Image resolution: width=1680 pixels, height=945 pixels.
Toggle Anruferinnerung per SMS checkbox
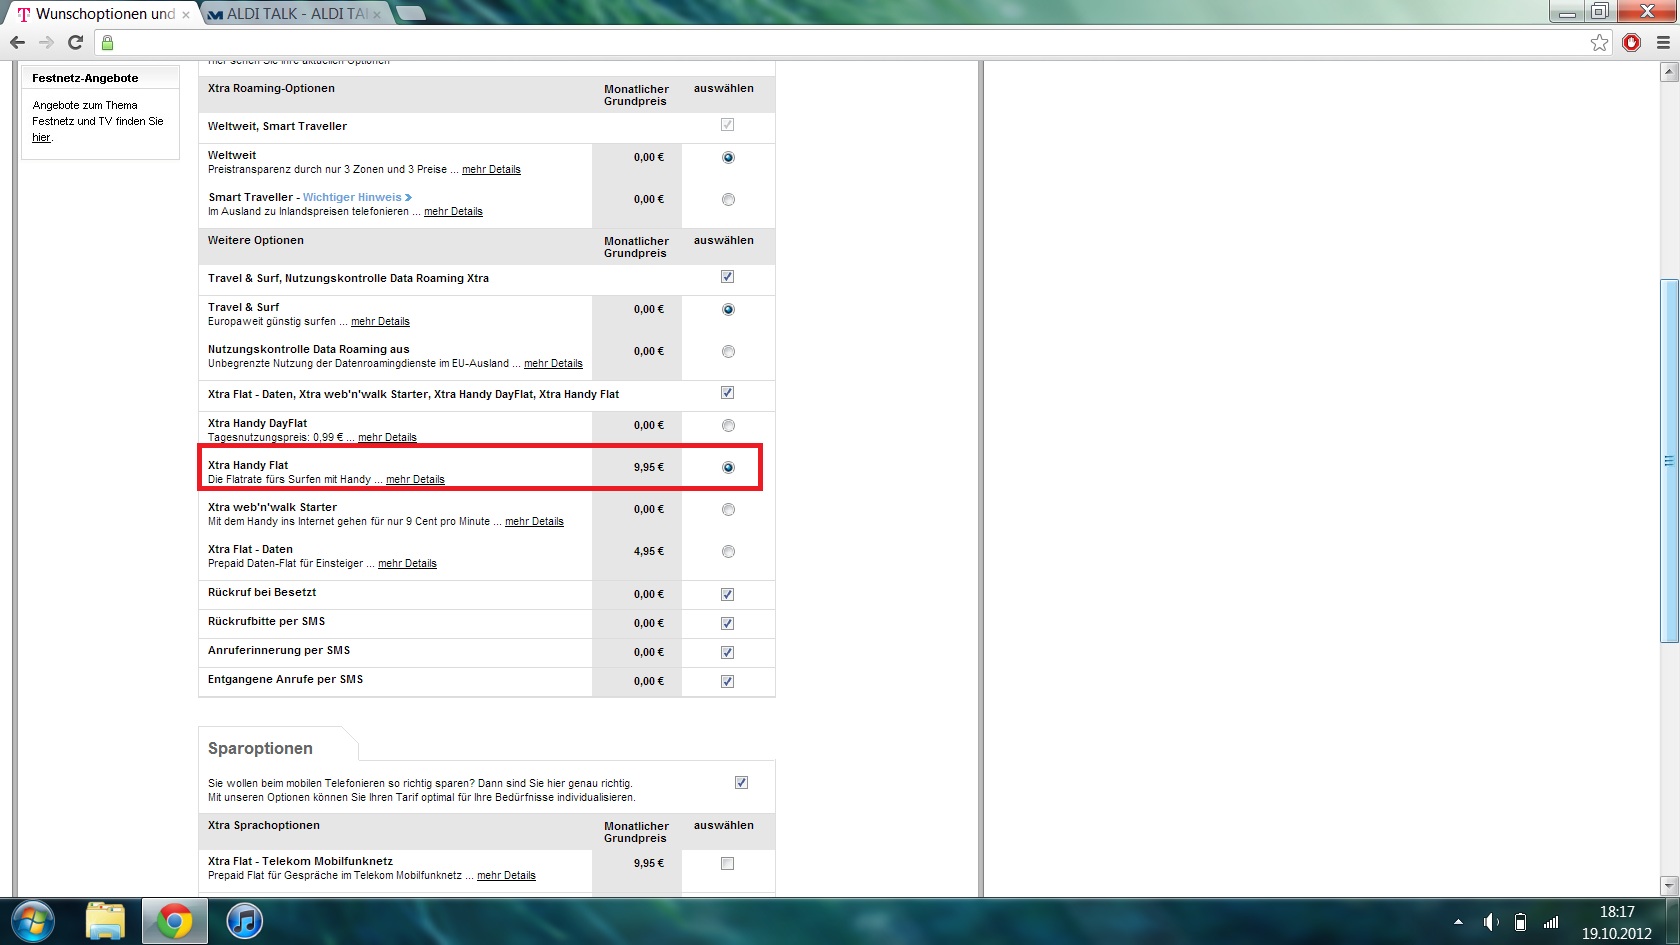(727, 652)
